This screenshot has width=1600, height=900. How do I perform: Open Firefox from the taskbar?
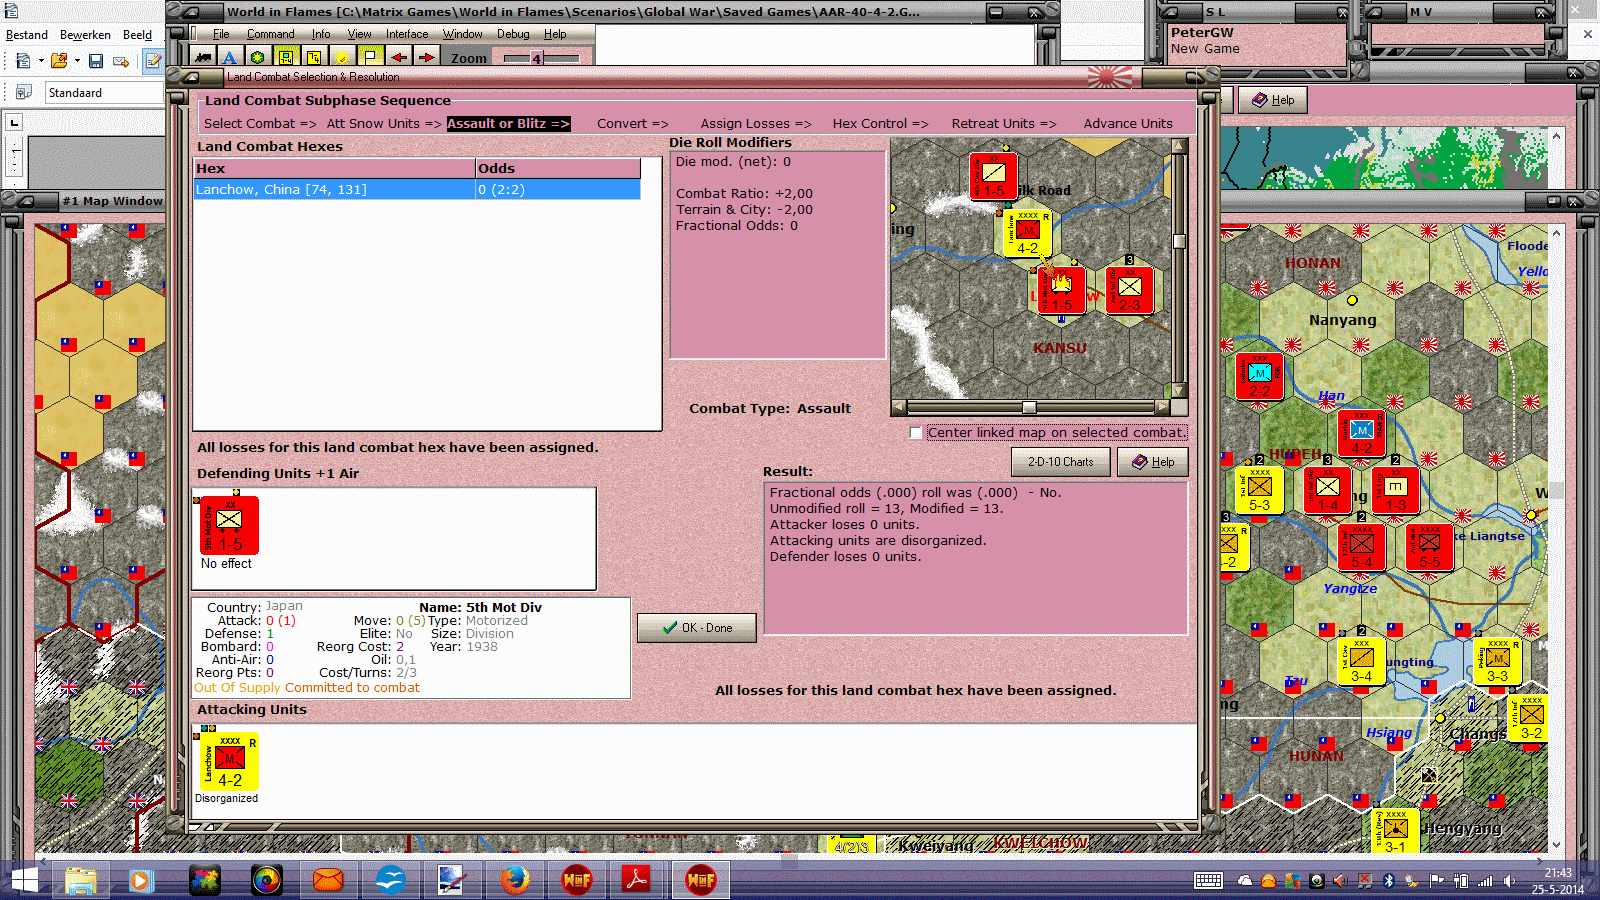[514, 880]
